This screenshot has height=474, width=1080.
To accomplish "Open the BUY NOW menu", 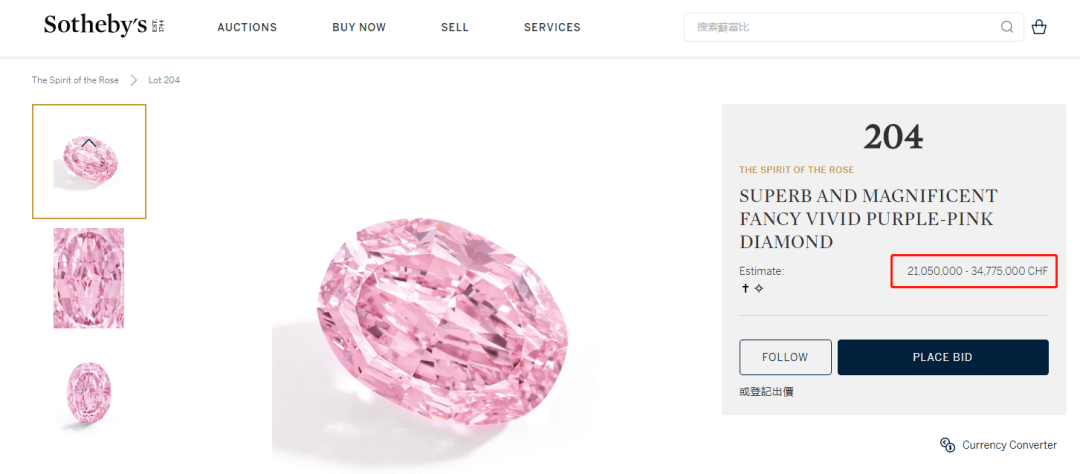I will tap(359, 27).
